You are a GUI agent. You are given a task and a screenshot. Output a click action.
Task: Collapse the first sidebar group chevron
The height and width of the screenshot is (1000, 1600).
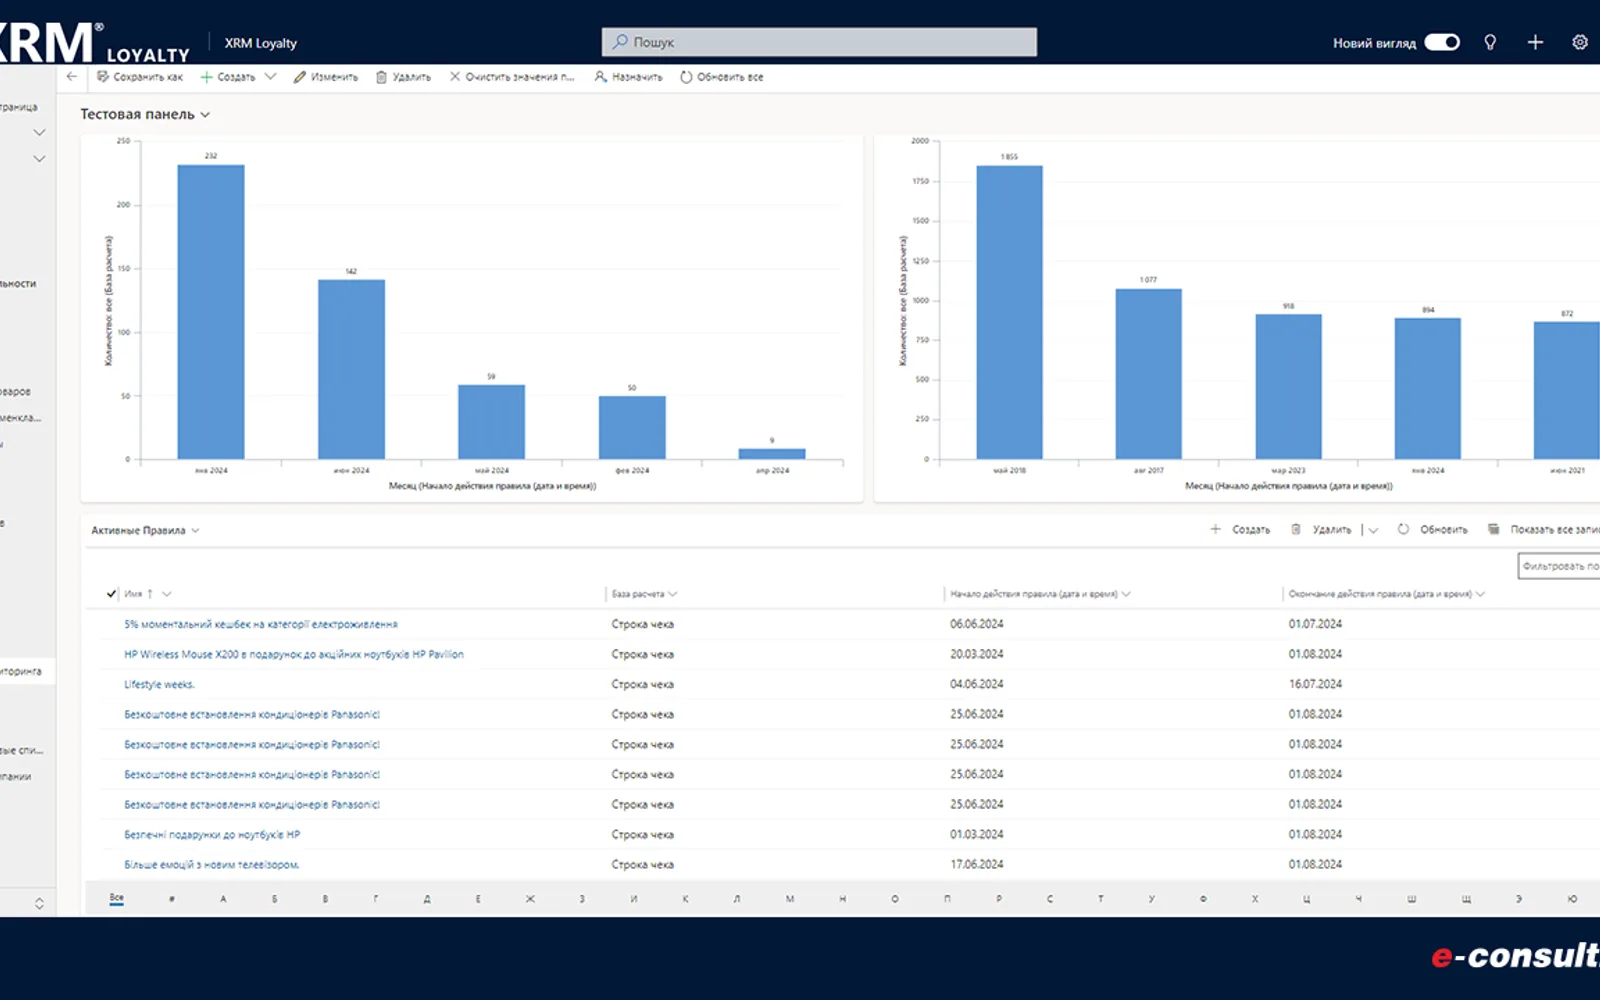tap(39, 132)
